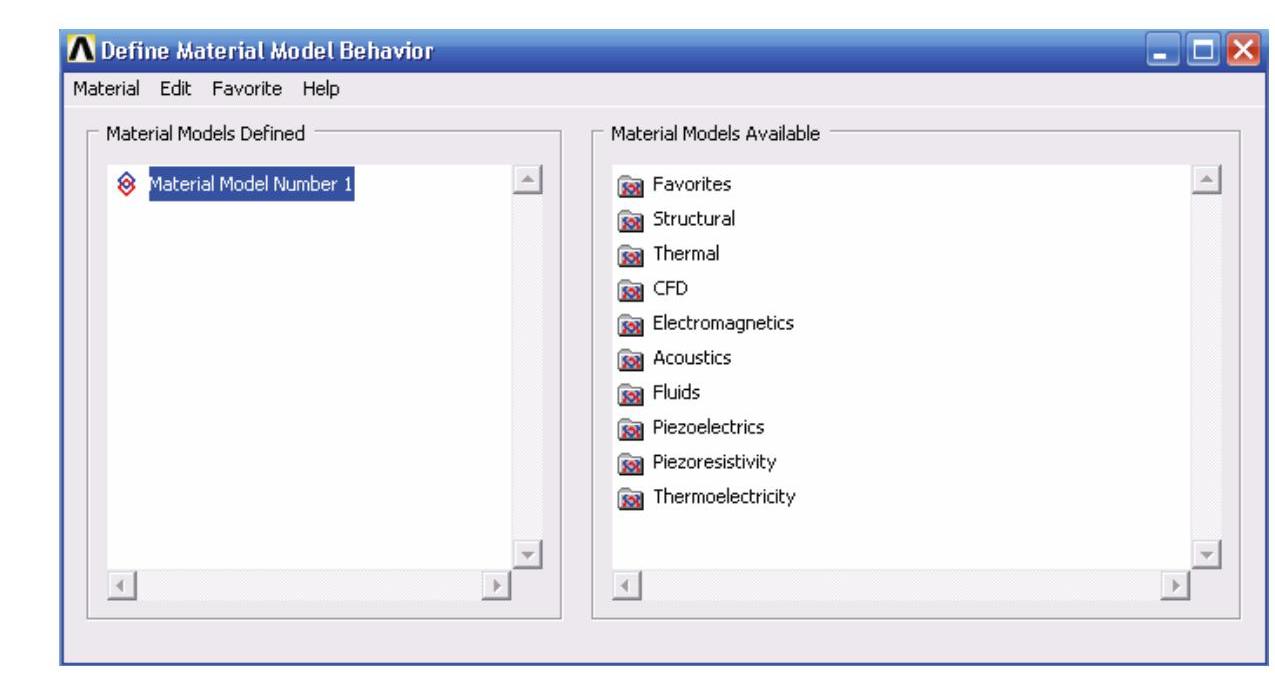Click the Acoustics folder icon

631,358
